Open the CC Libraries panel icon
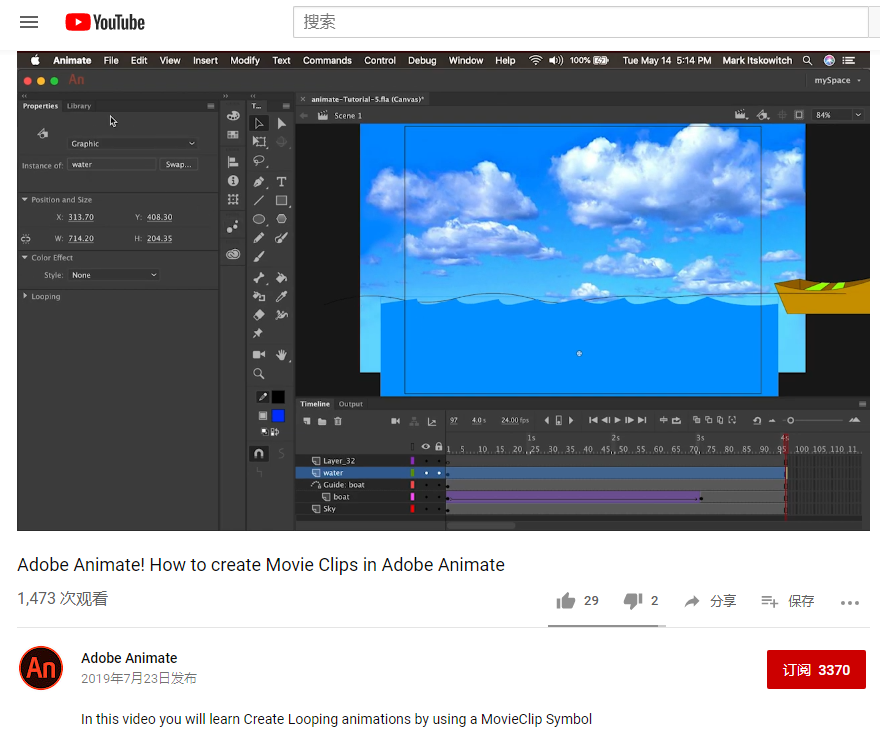The width and height of the screenshot is (880, 743). click(233, 254)
